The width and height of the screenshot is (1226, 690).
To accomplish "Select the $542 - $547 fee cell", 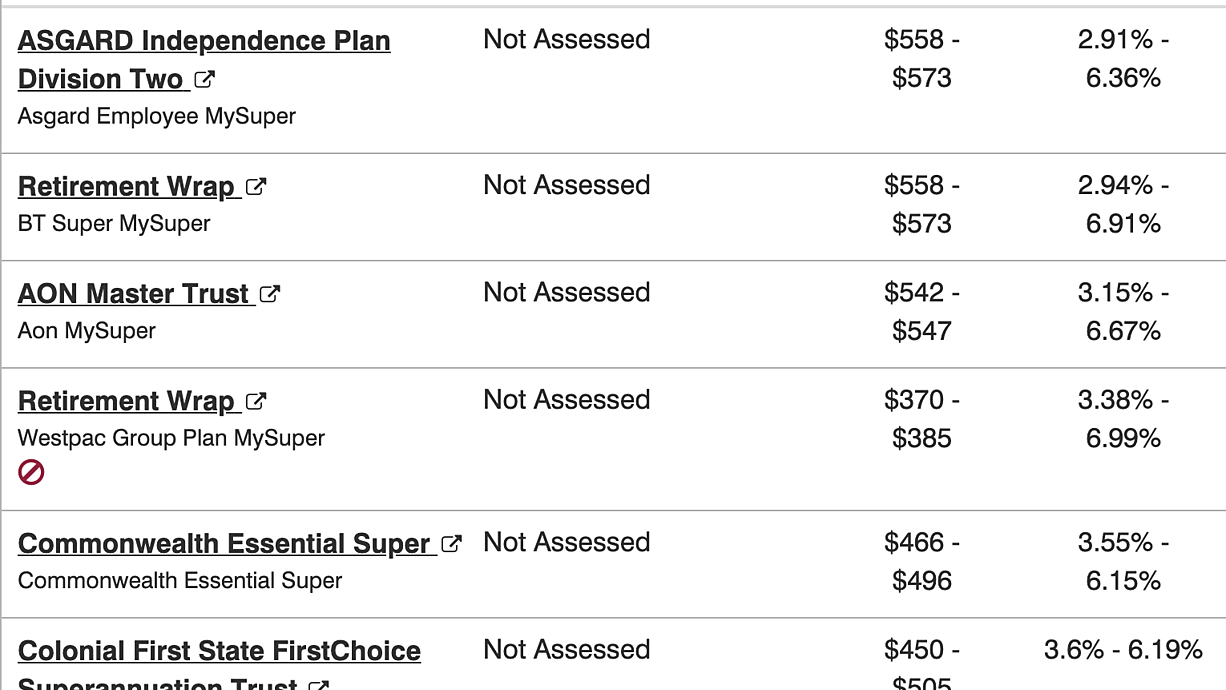I will tap(922, 311).
